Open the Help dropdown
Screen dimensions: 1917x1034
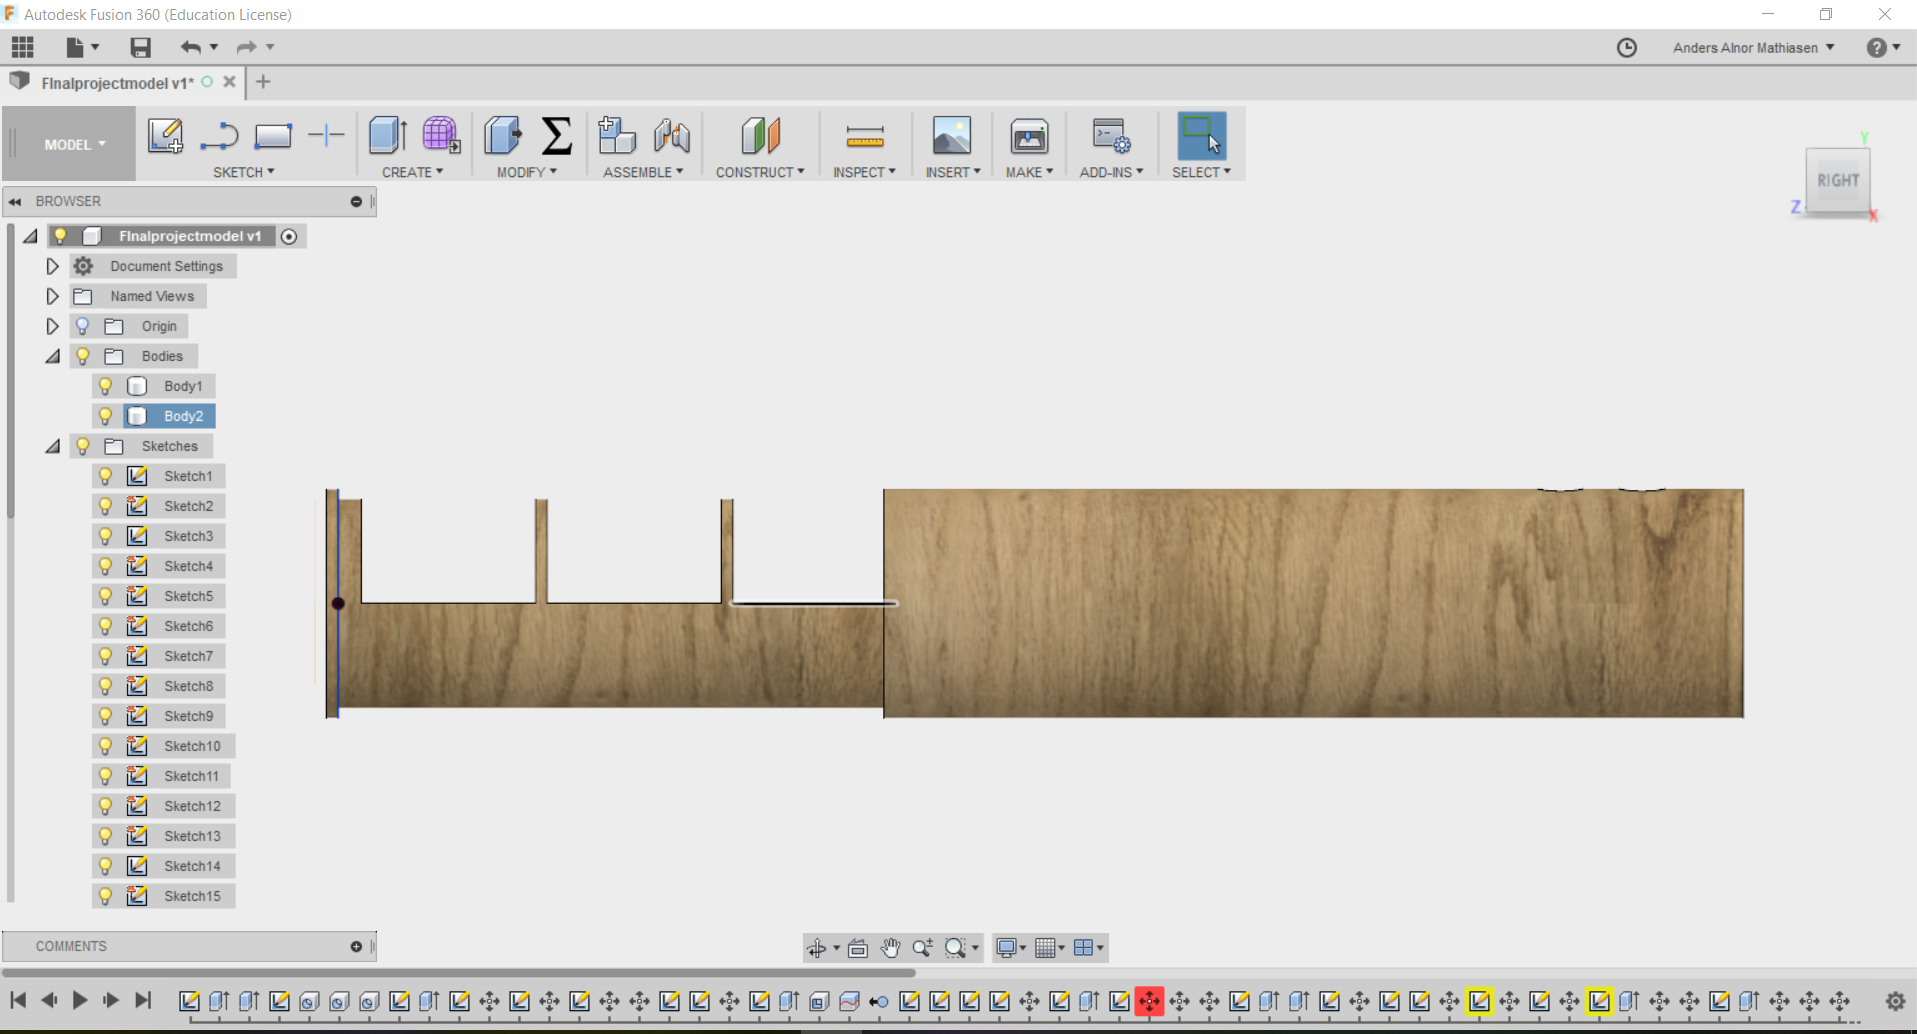[x=1883, y=48]
